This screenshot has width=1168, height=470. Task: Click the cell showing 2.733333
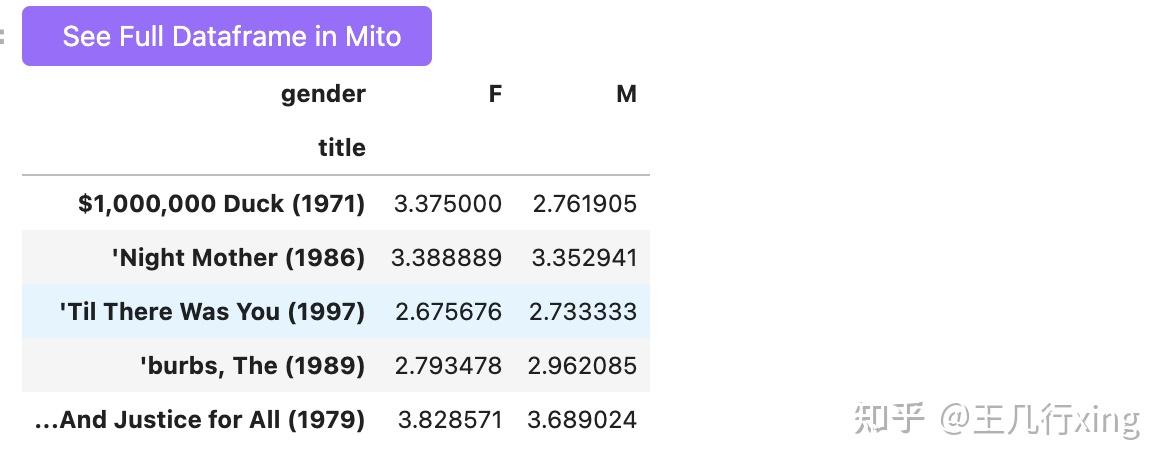pos(583,312)
